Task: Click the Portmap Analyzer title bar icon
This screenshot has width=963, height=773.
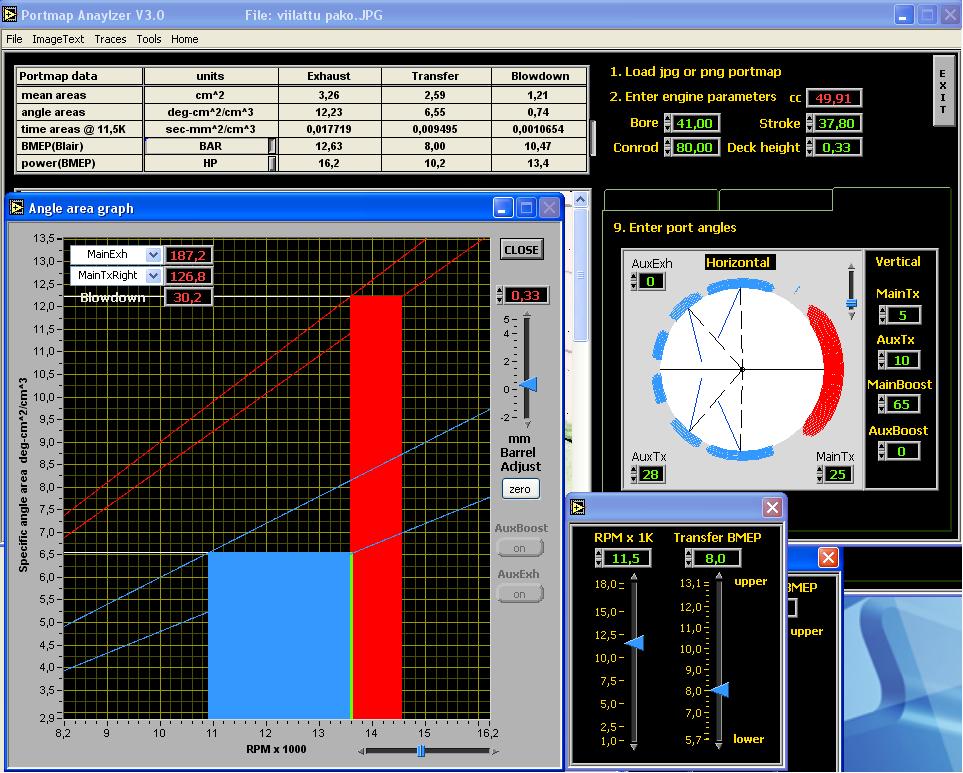Action: (x=10, y=16)
